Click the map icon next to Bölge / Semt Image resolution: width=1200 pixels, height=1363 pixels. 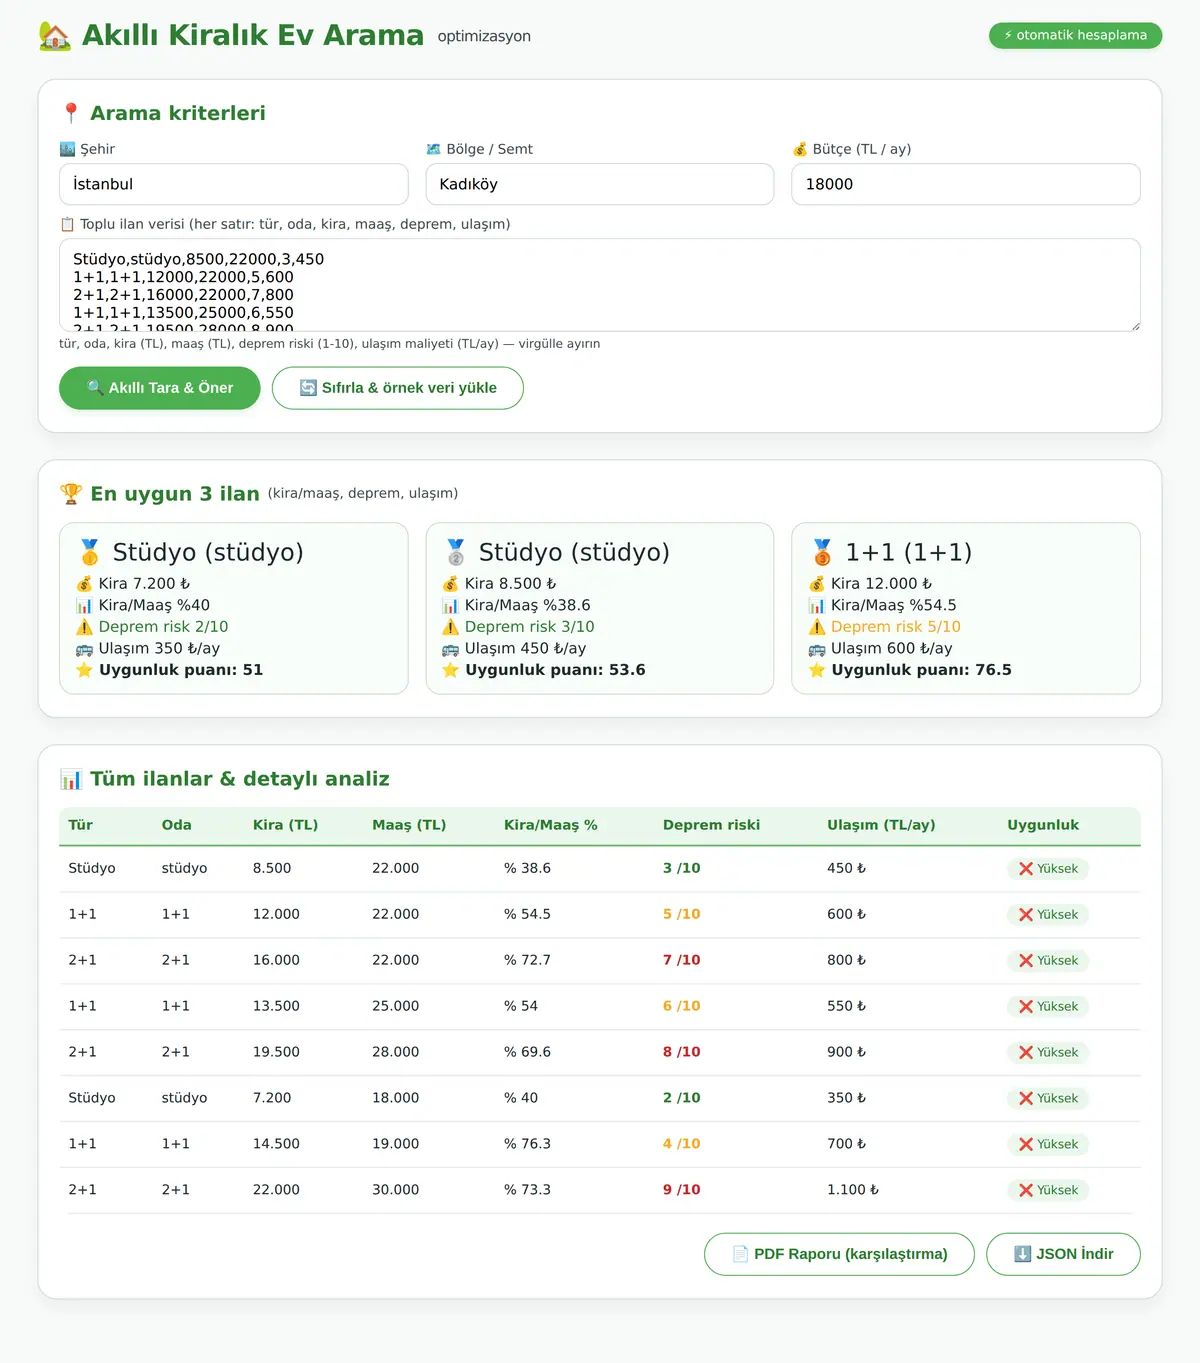[x=434, y=149]
